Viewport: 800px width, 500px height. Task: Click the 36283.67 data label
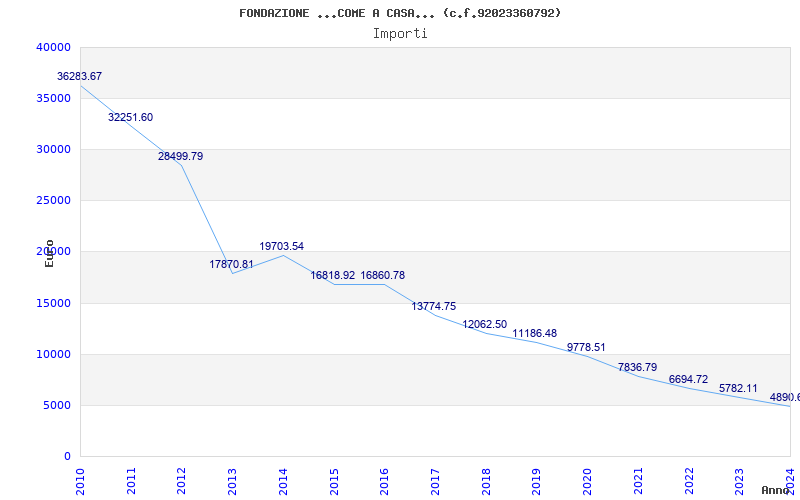click(79, 77)
